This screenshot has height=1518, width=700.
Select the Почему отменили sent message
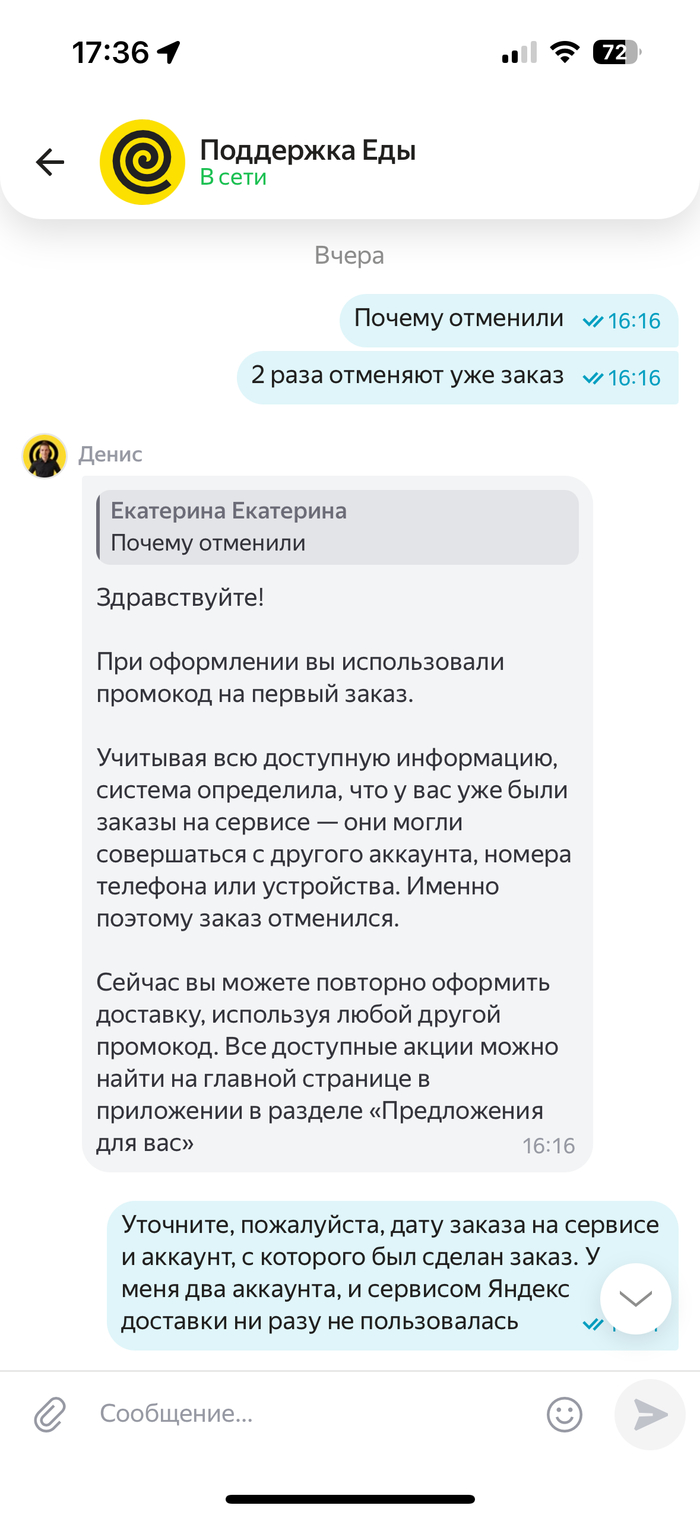click(x=509, y=319)
